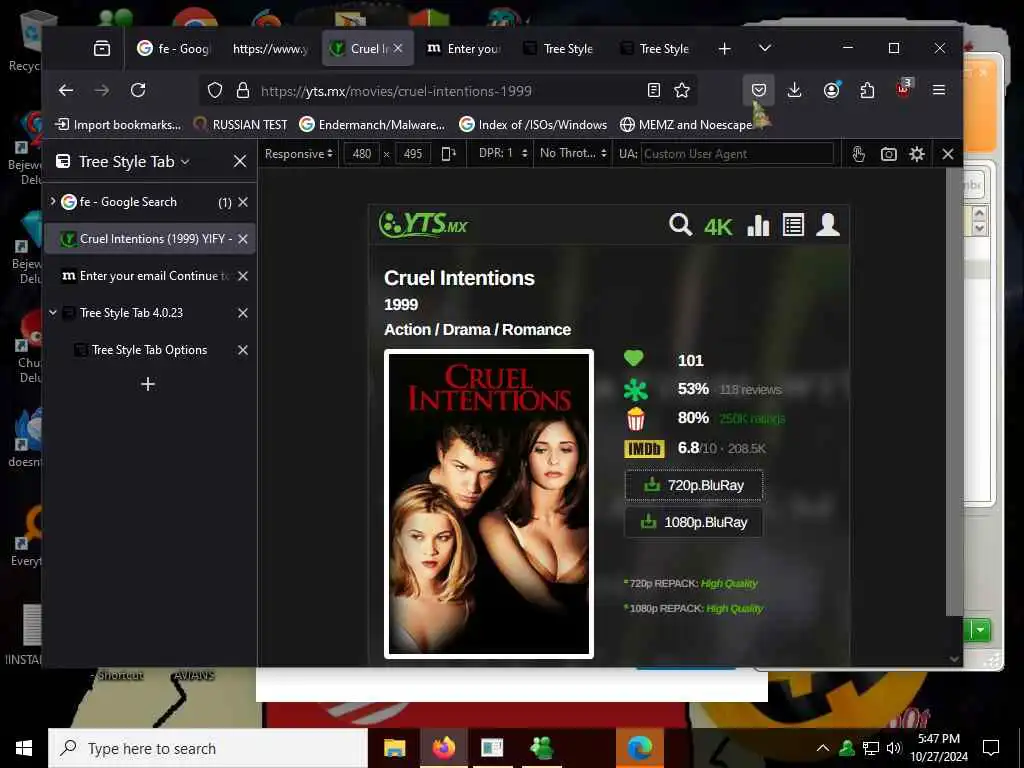Add new tab in sidebar tree
Screen dimensions: 1024x768
tap(148, 384)
